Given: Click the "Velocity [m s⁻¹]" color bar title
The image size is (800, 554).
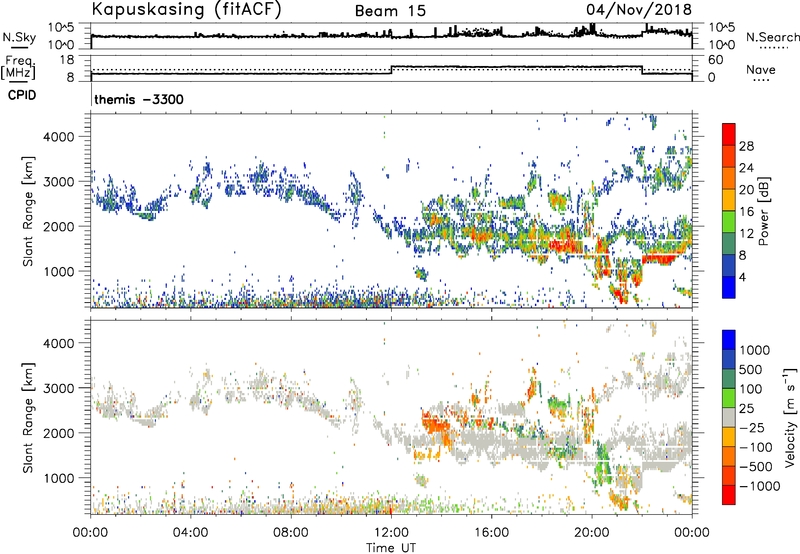Looking at the screenshot, I should 790,417.
